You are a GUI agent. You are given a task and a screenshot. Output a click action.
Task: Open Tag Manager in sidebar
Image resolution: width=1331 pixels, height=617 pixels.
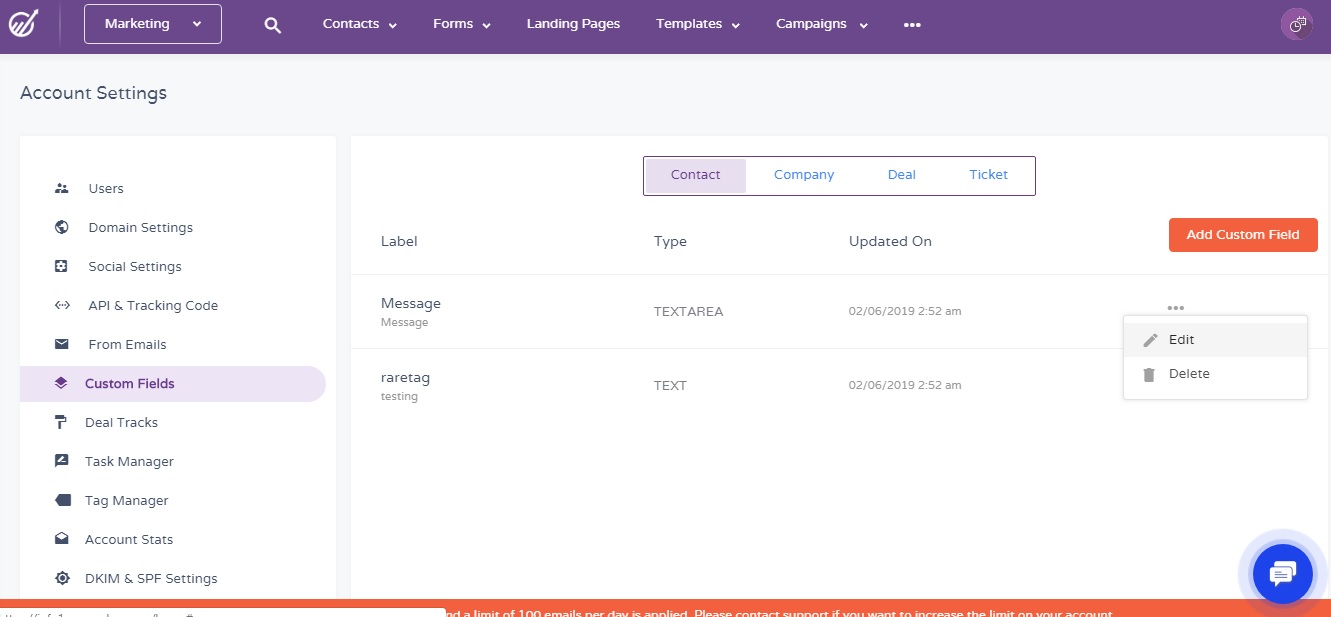pos(126,500)
